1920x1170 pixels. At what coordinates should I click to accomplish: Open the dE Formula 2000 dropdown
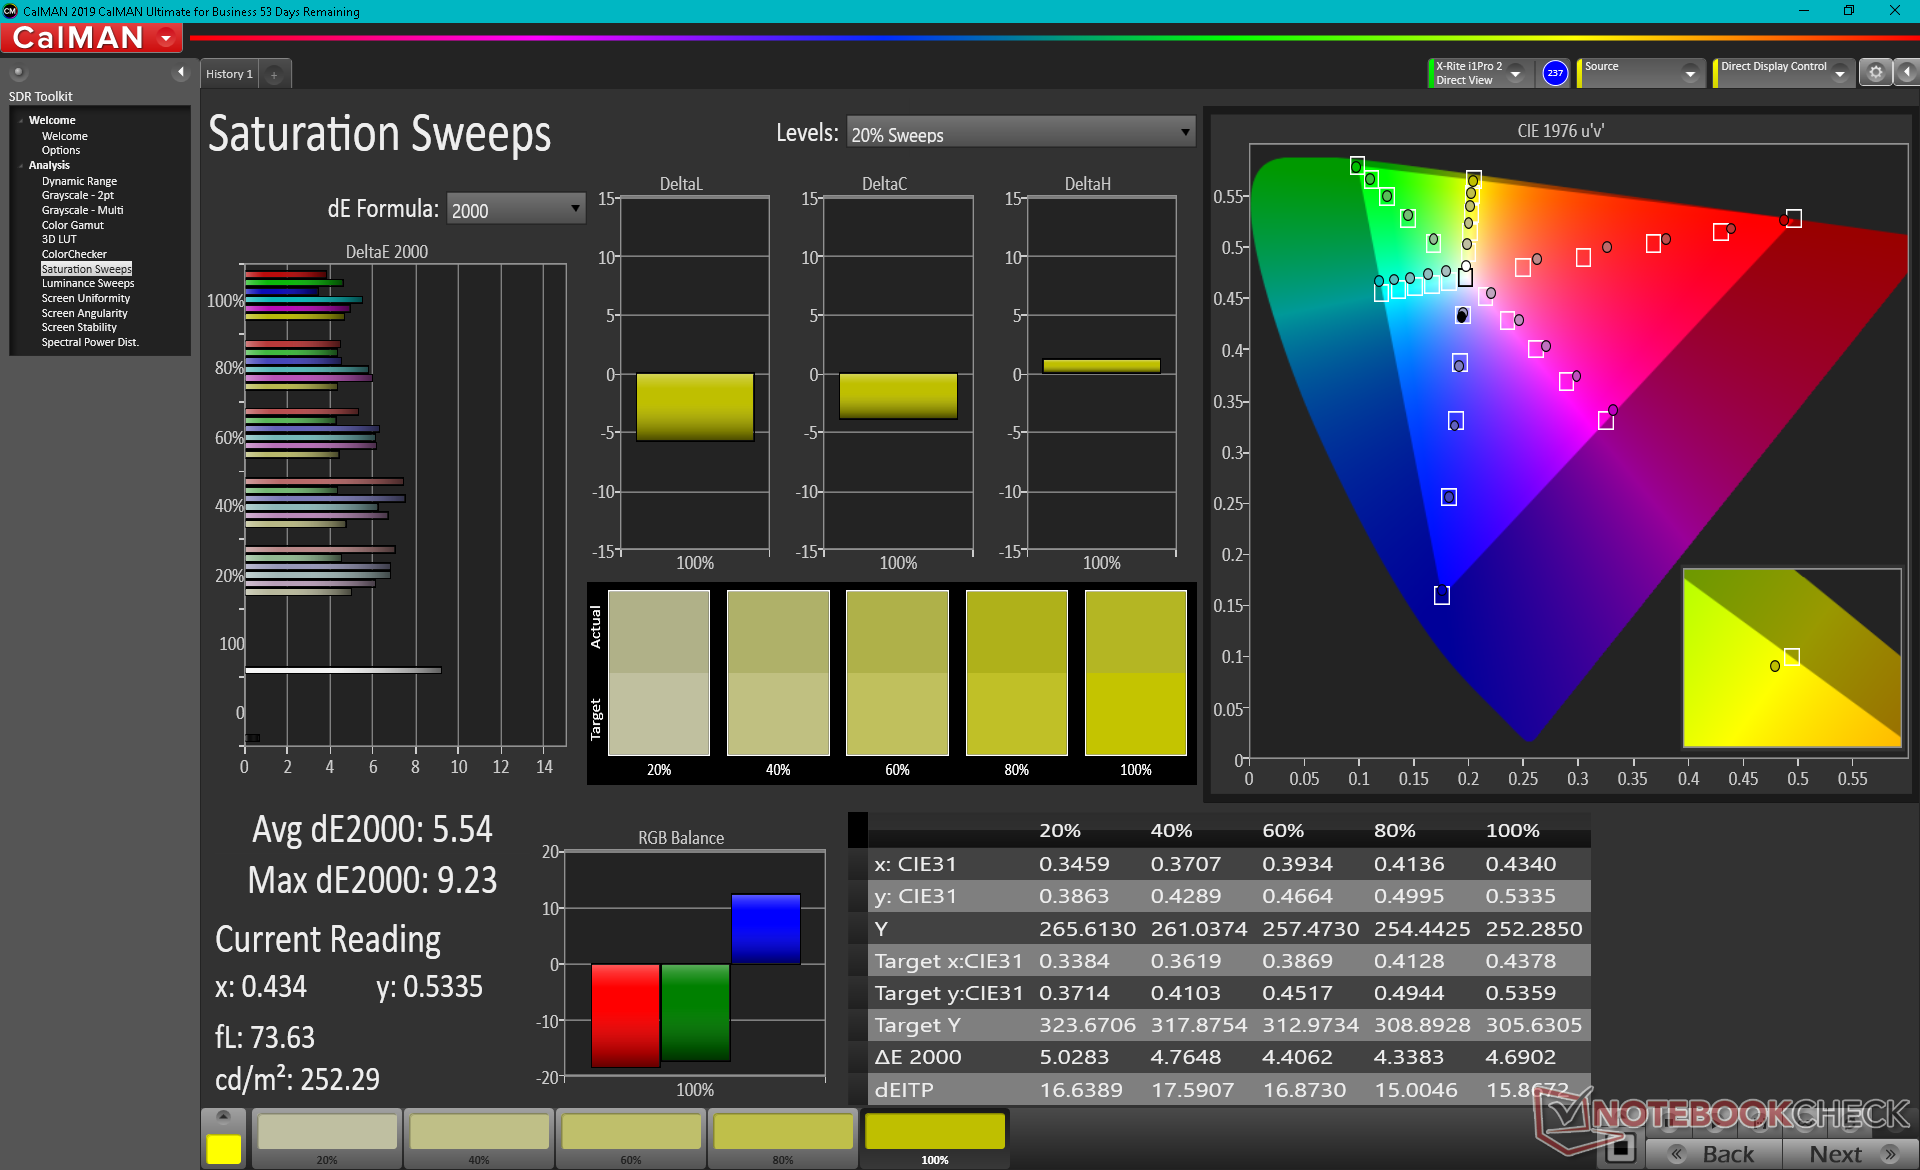point(516,209)
